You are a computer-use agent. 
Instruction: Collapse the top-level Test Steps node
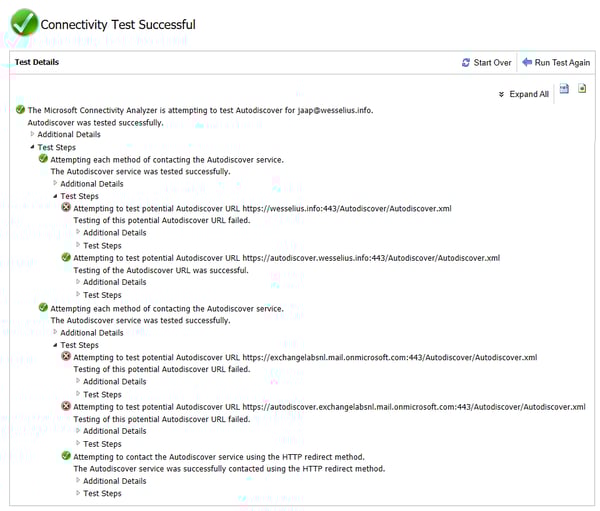(57, 147)
